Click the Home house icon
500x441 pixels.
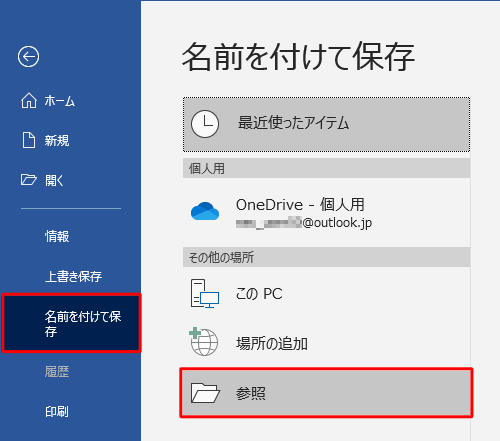coord(29,100)
